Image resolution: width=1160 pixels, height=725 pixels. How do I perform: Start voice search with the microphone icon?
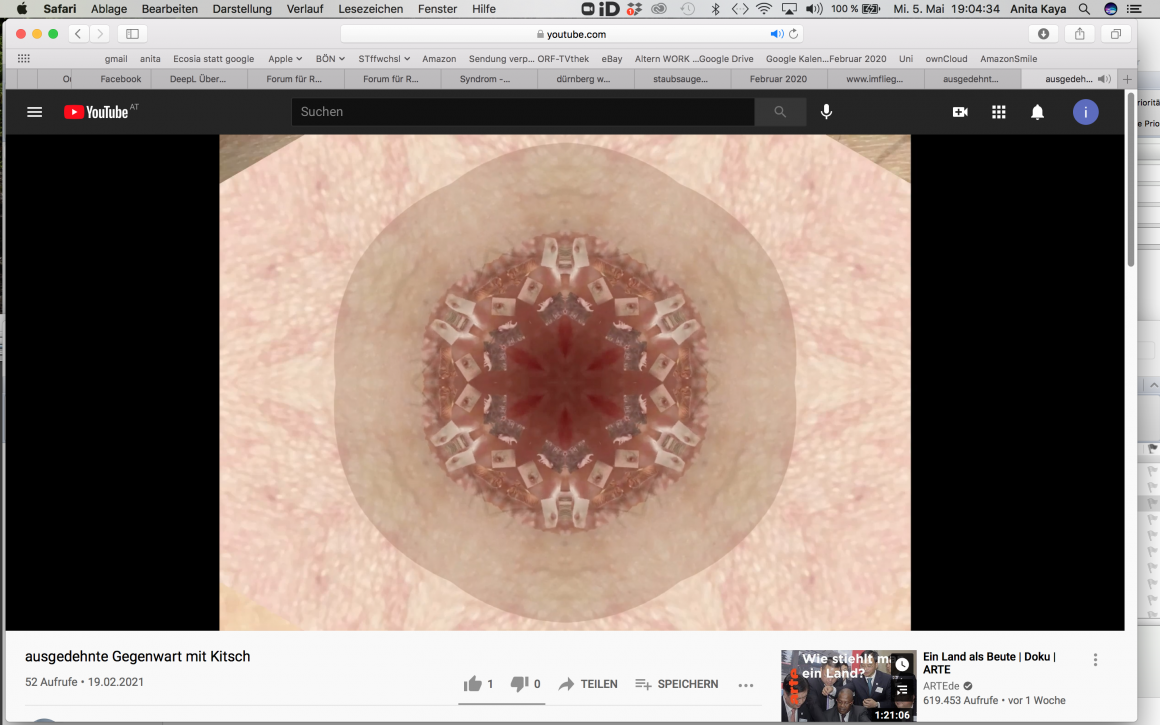coord(826,112)
